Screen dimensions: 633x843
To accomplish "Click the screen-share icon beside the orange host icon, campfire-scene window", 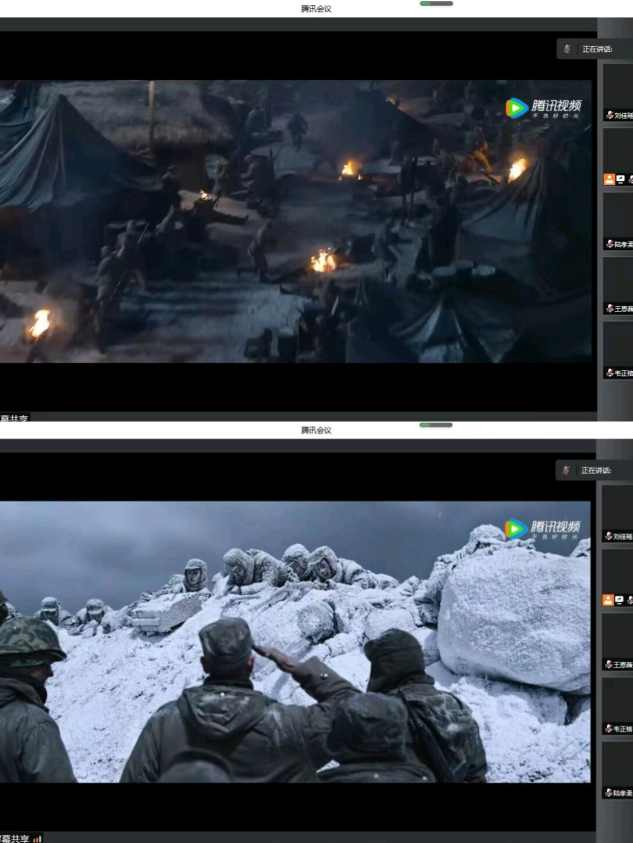I will [x=620, y=179].
